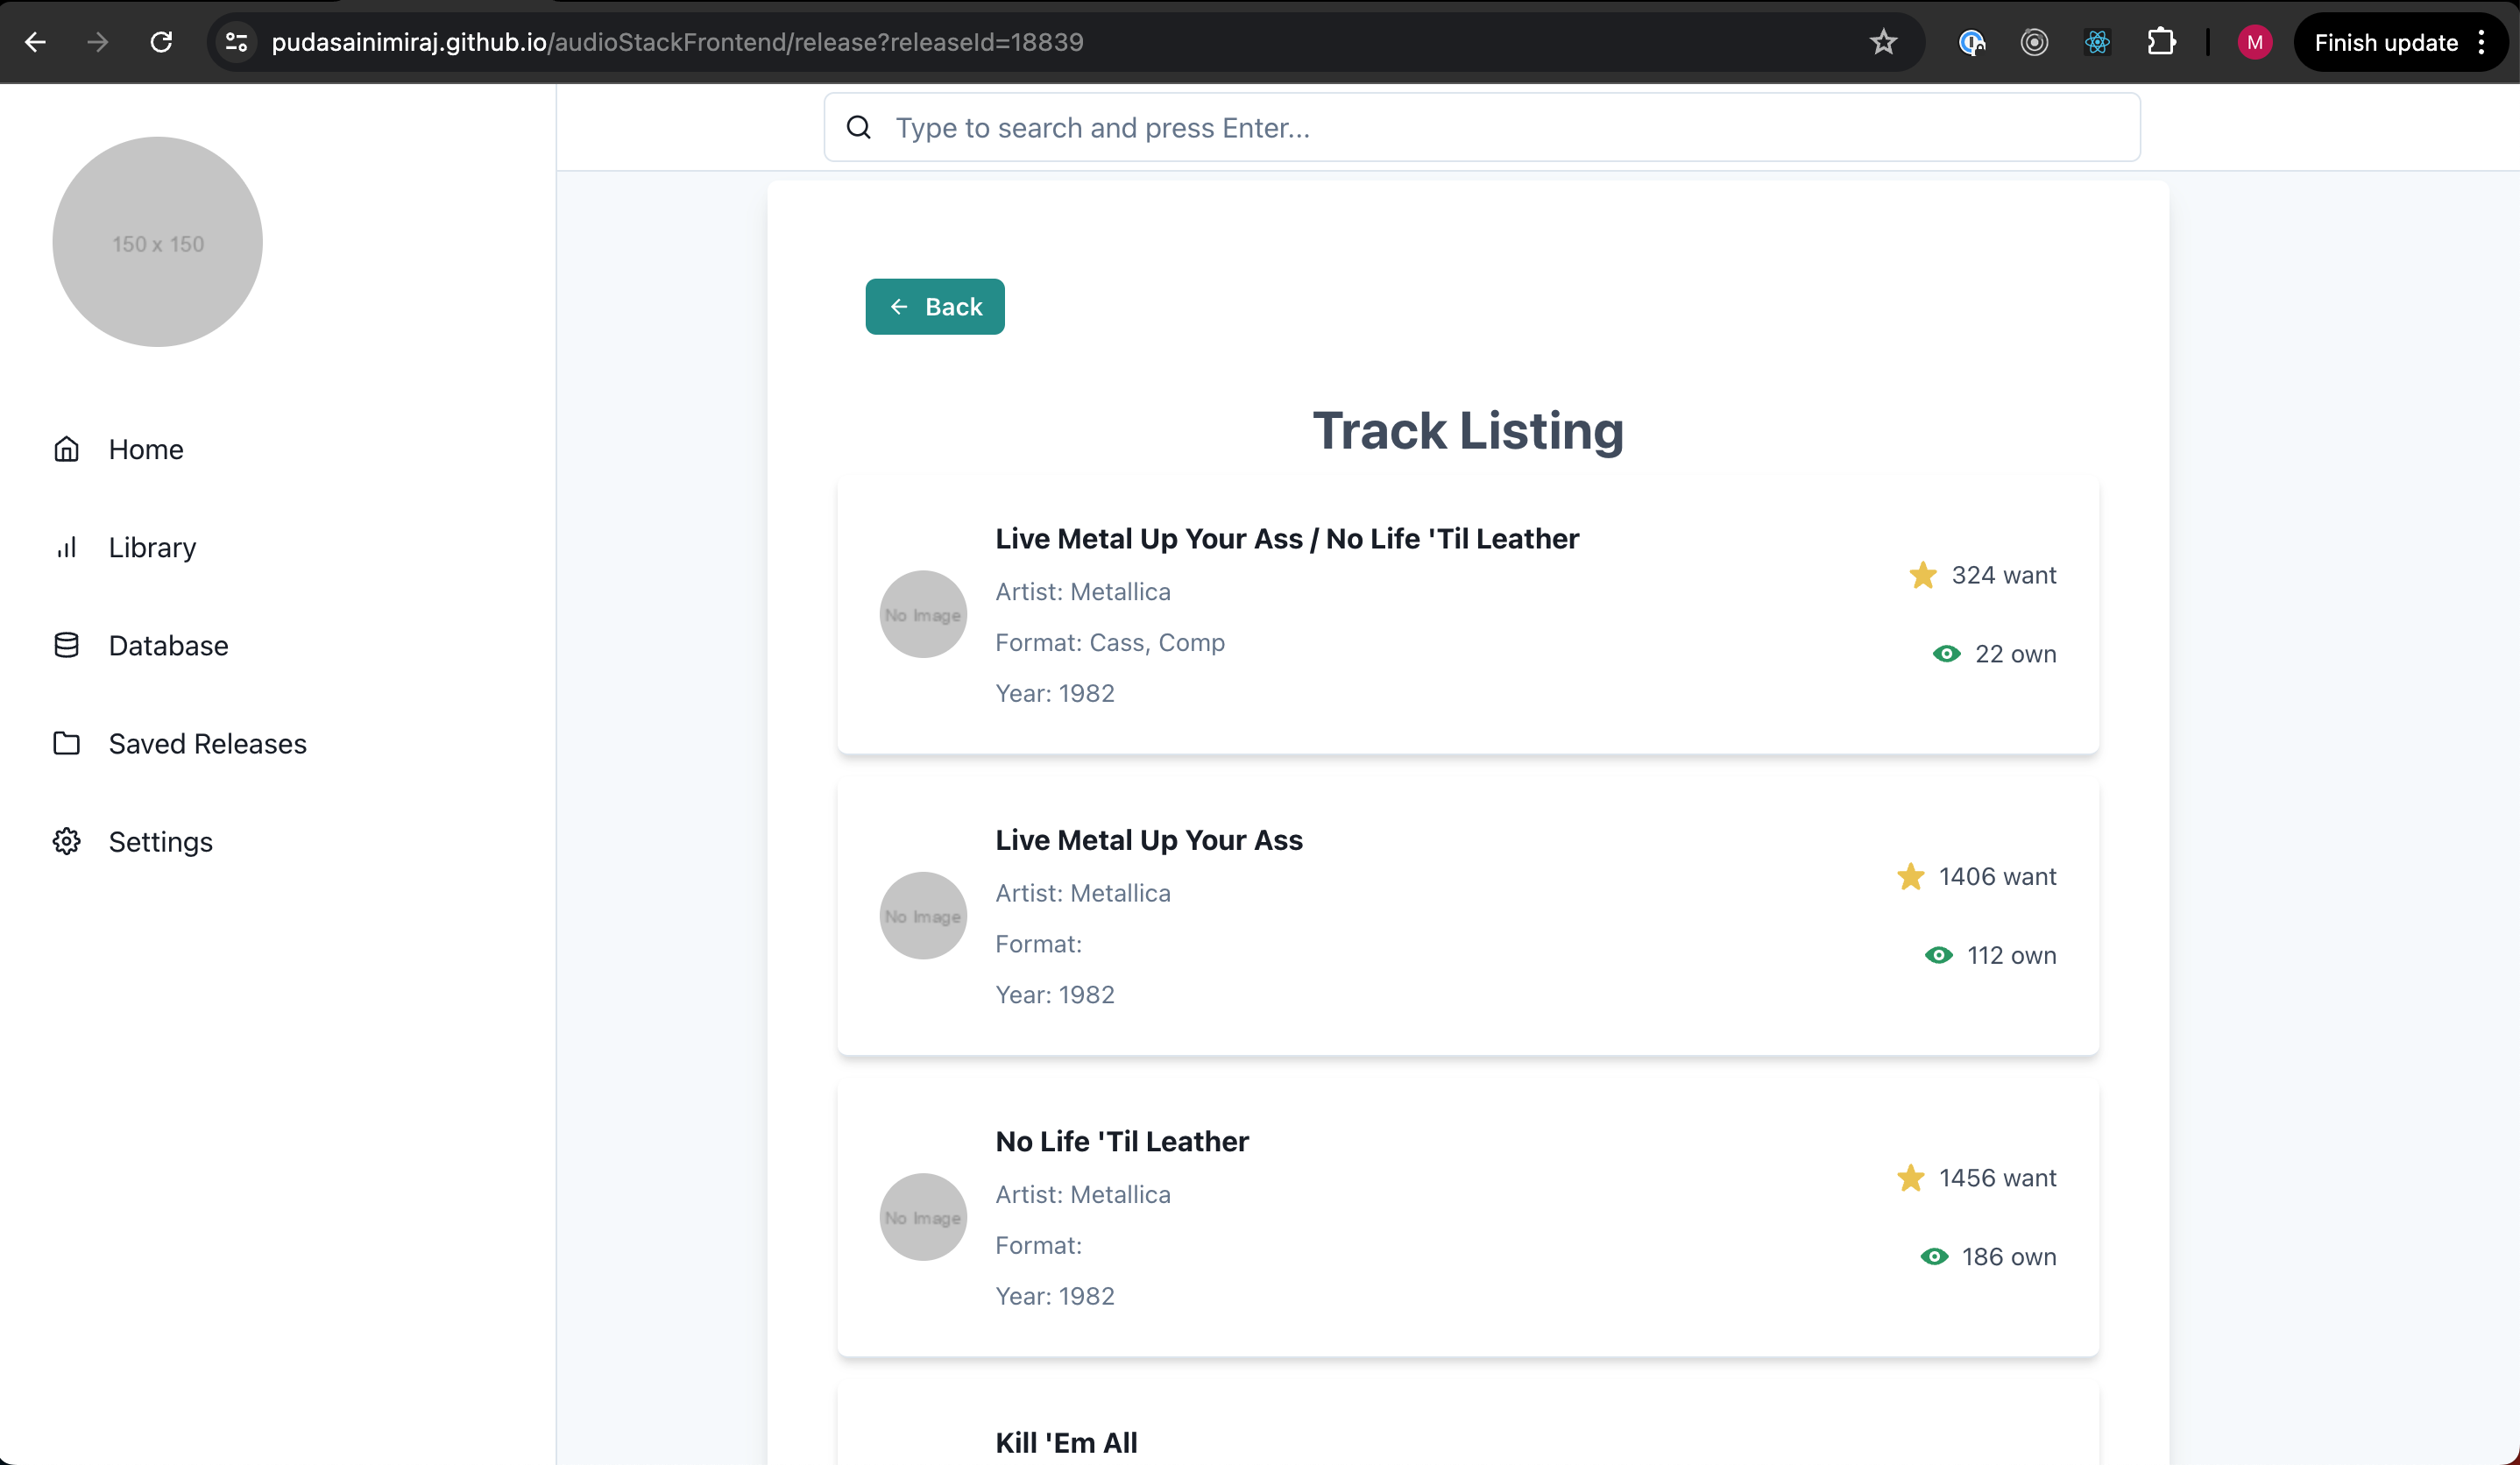This screenshot has height=1465, width=2520.
Task: Click star icon beside 324 want
Action: pyautogui.click(x=1922, y=575)
